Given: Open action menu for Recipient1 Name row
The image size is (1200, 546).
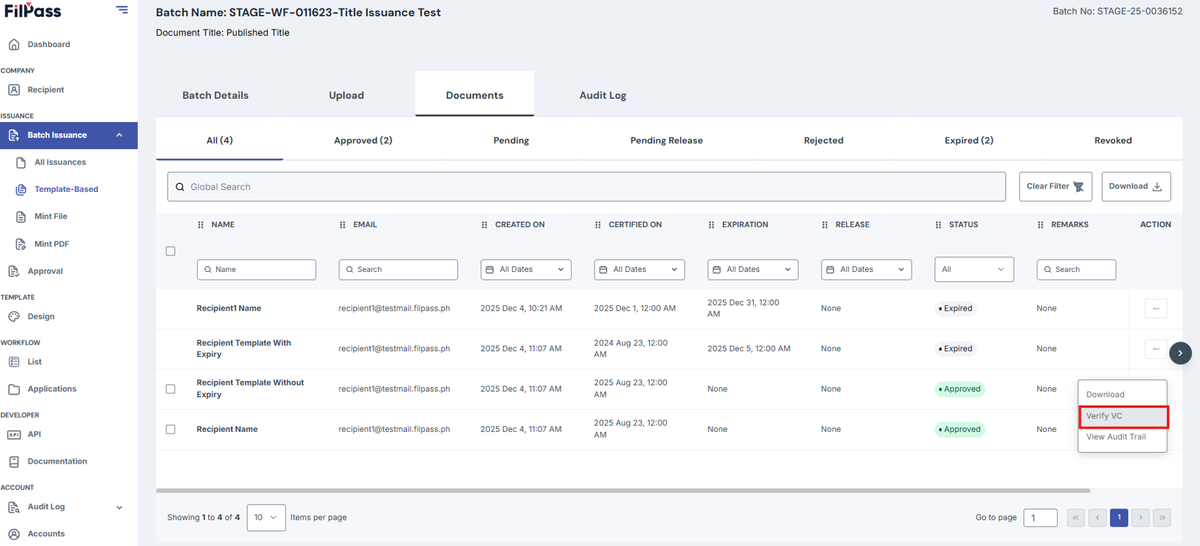Looking at the screenshot, I should (x=1155, y=309).
